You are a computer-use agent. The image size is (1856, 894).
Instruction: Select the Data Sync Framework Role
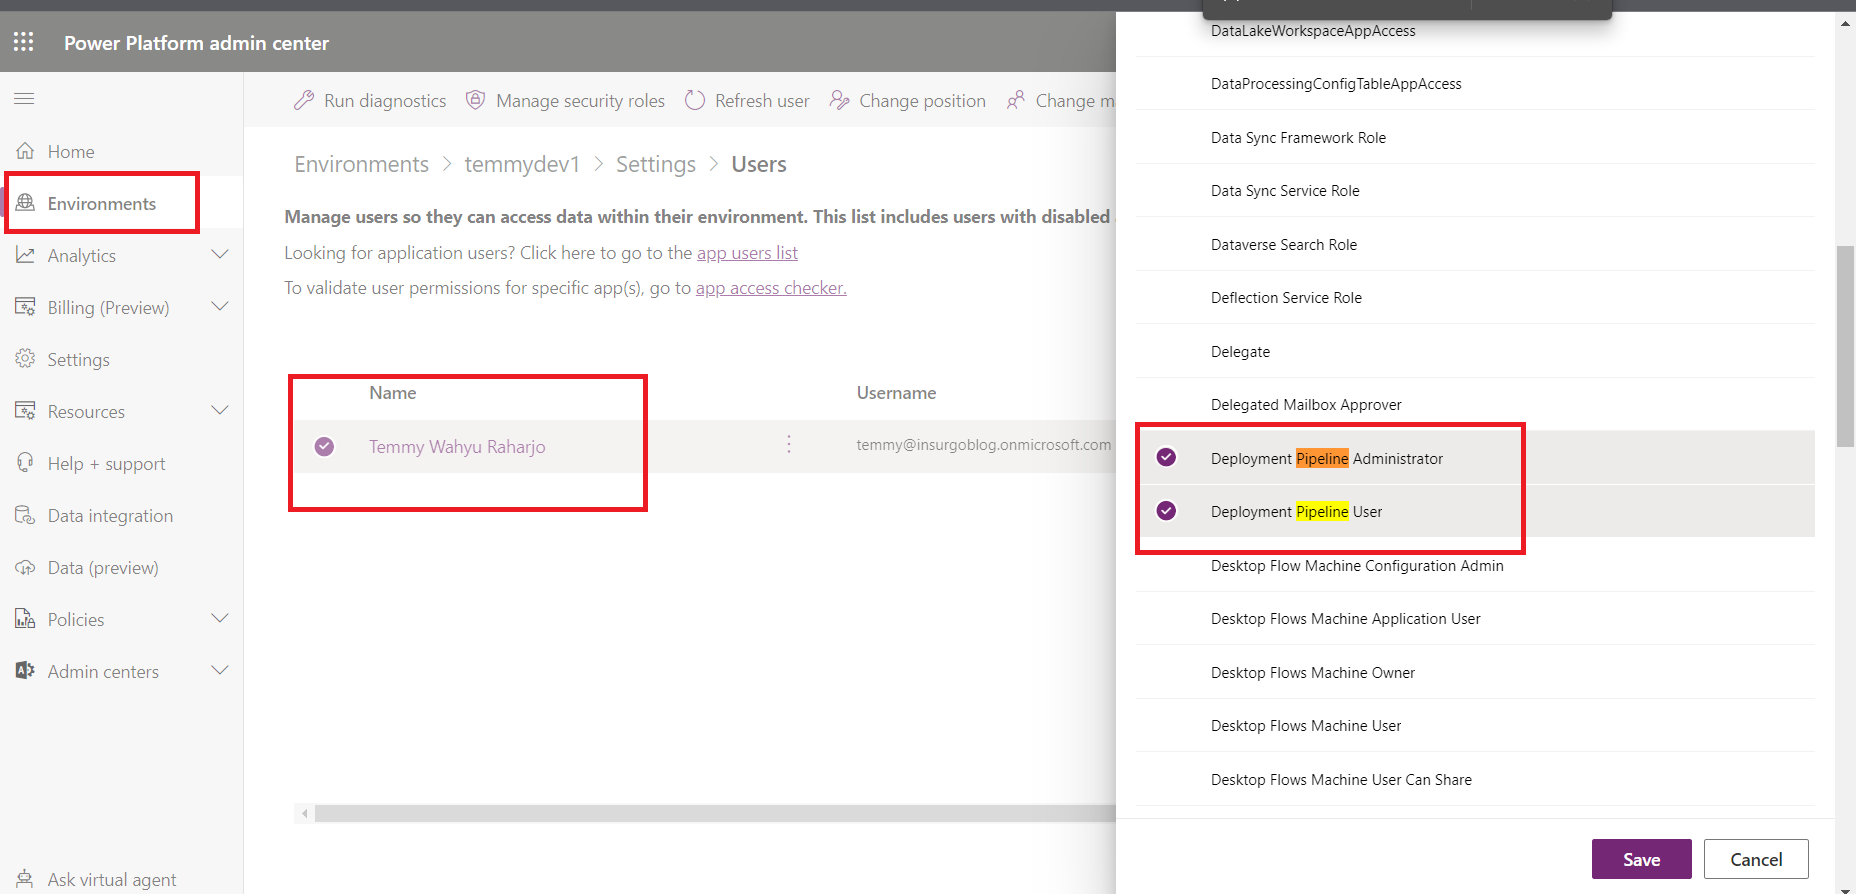(1475, 137)
